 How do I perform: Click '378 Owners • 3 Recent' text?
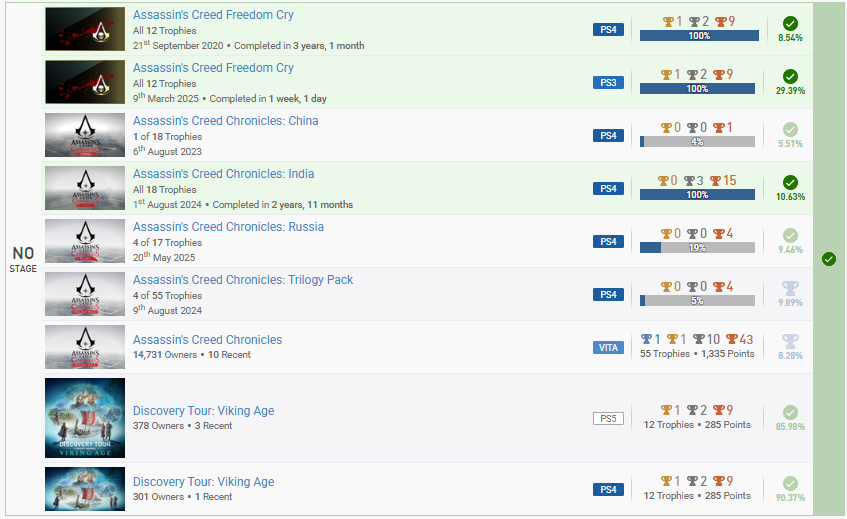click(183, 426)
